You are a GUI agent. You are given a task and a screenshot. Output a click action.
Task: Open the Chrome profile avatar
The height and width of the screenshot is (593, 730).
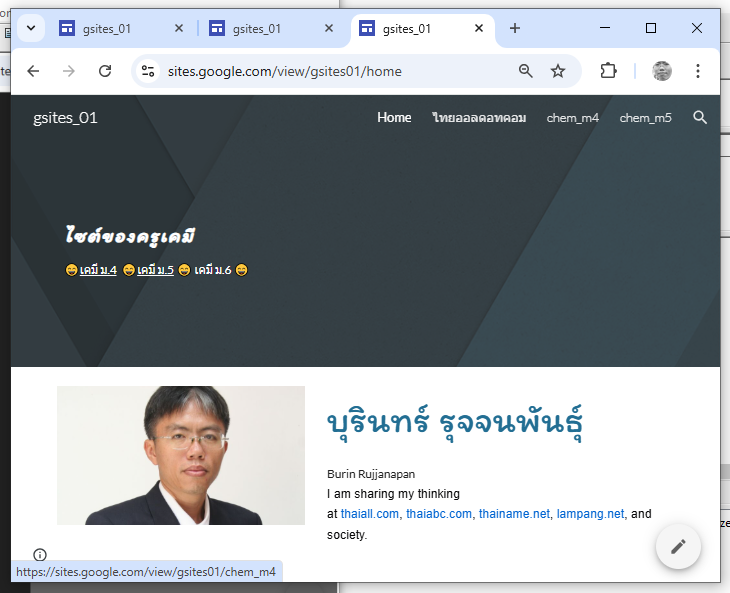coord(662,71)
